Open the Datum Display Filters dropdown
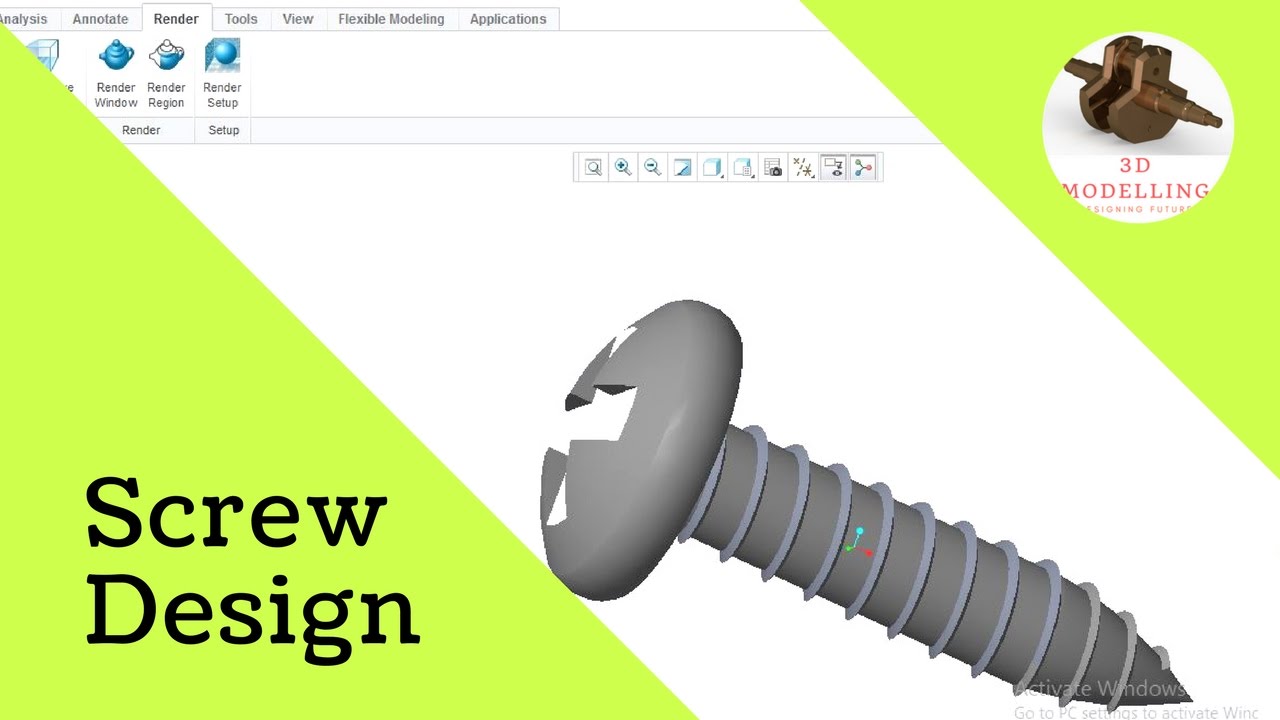This screenshot has height=720, width=1280. point(803,168)
